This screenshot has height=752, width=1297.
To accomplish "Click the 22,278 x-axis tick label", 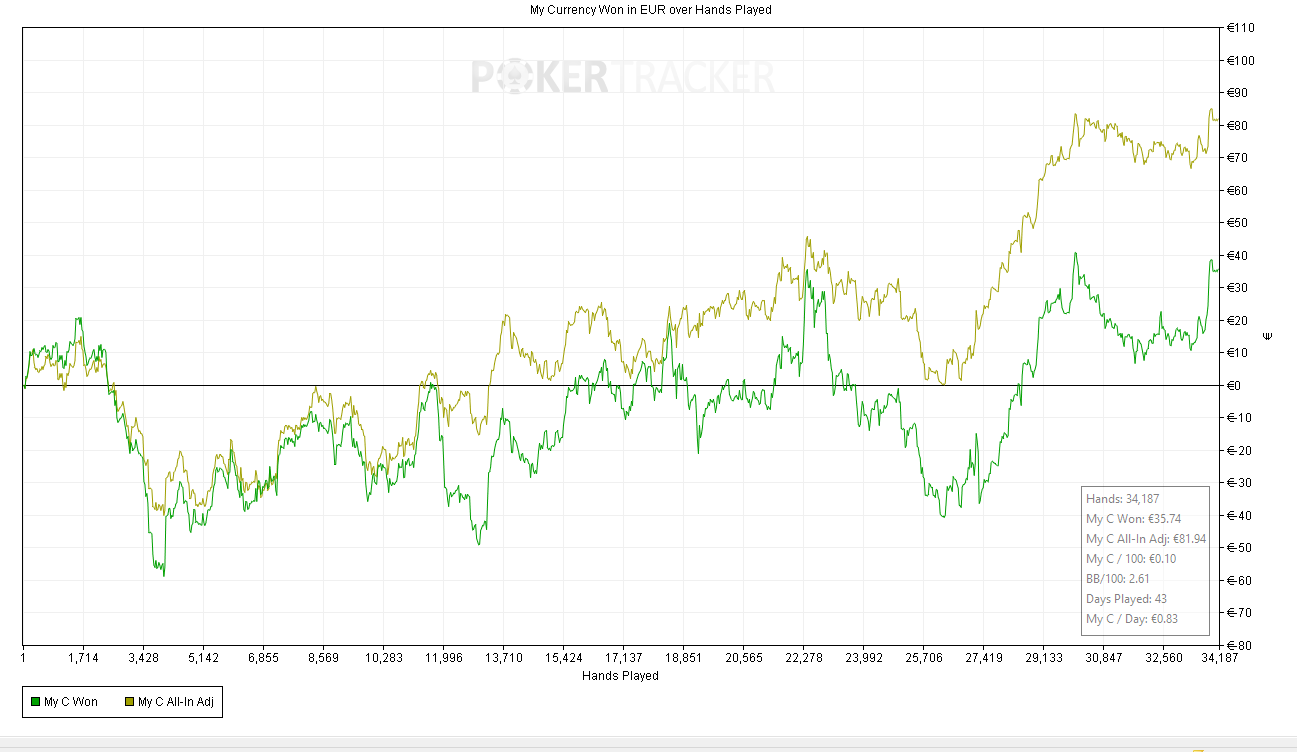I will (x=803, y=658).
